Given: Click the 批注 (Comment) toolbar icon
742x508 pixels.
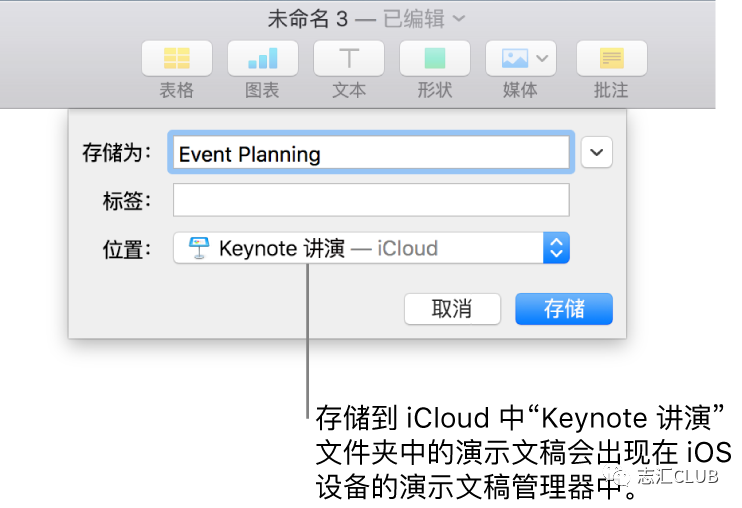Looking at the screenshot, I should tap(611, 59).
